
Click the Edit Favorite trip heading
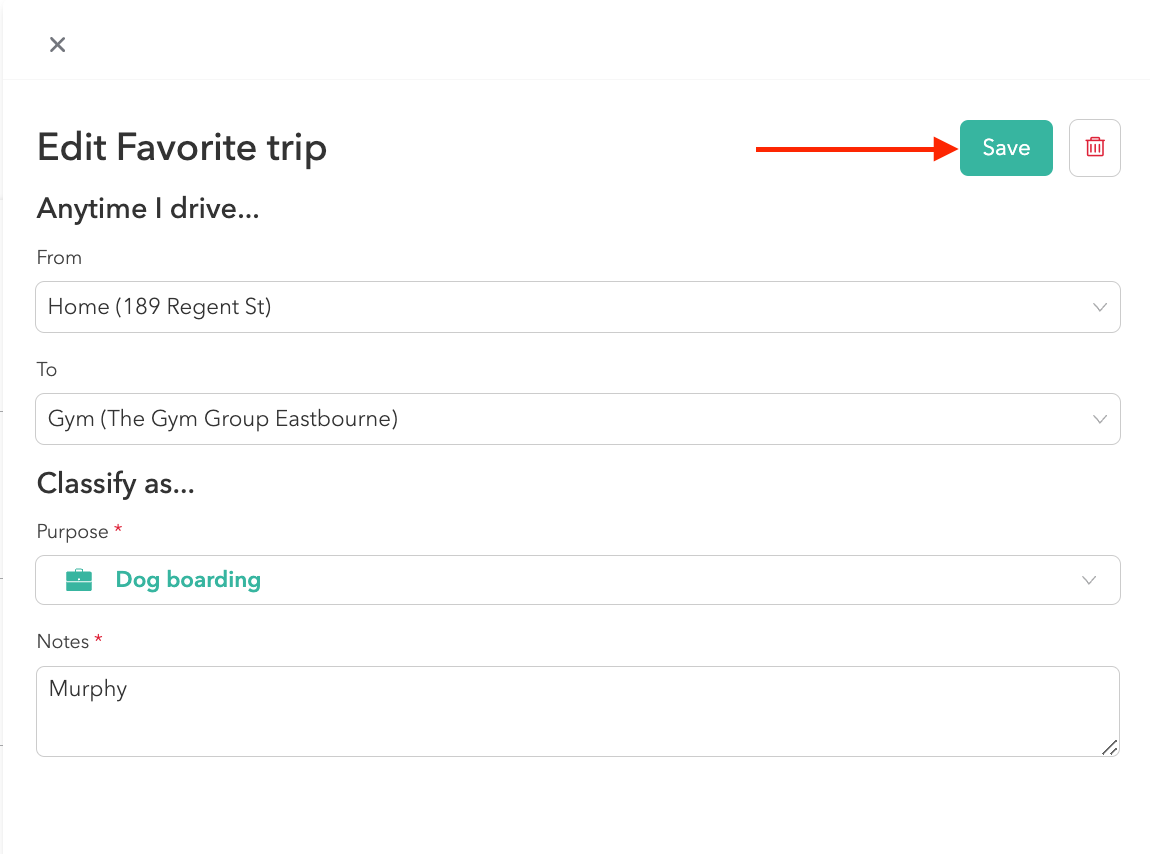coord(182,148)
